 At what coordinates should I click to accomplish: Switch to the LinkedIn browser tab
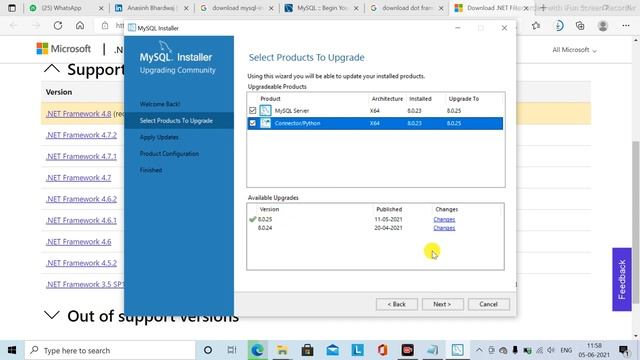tap(151, 8)
